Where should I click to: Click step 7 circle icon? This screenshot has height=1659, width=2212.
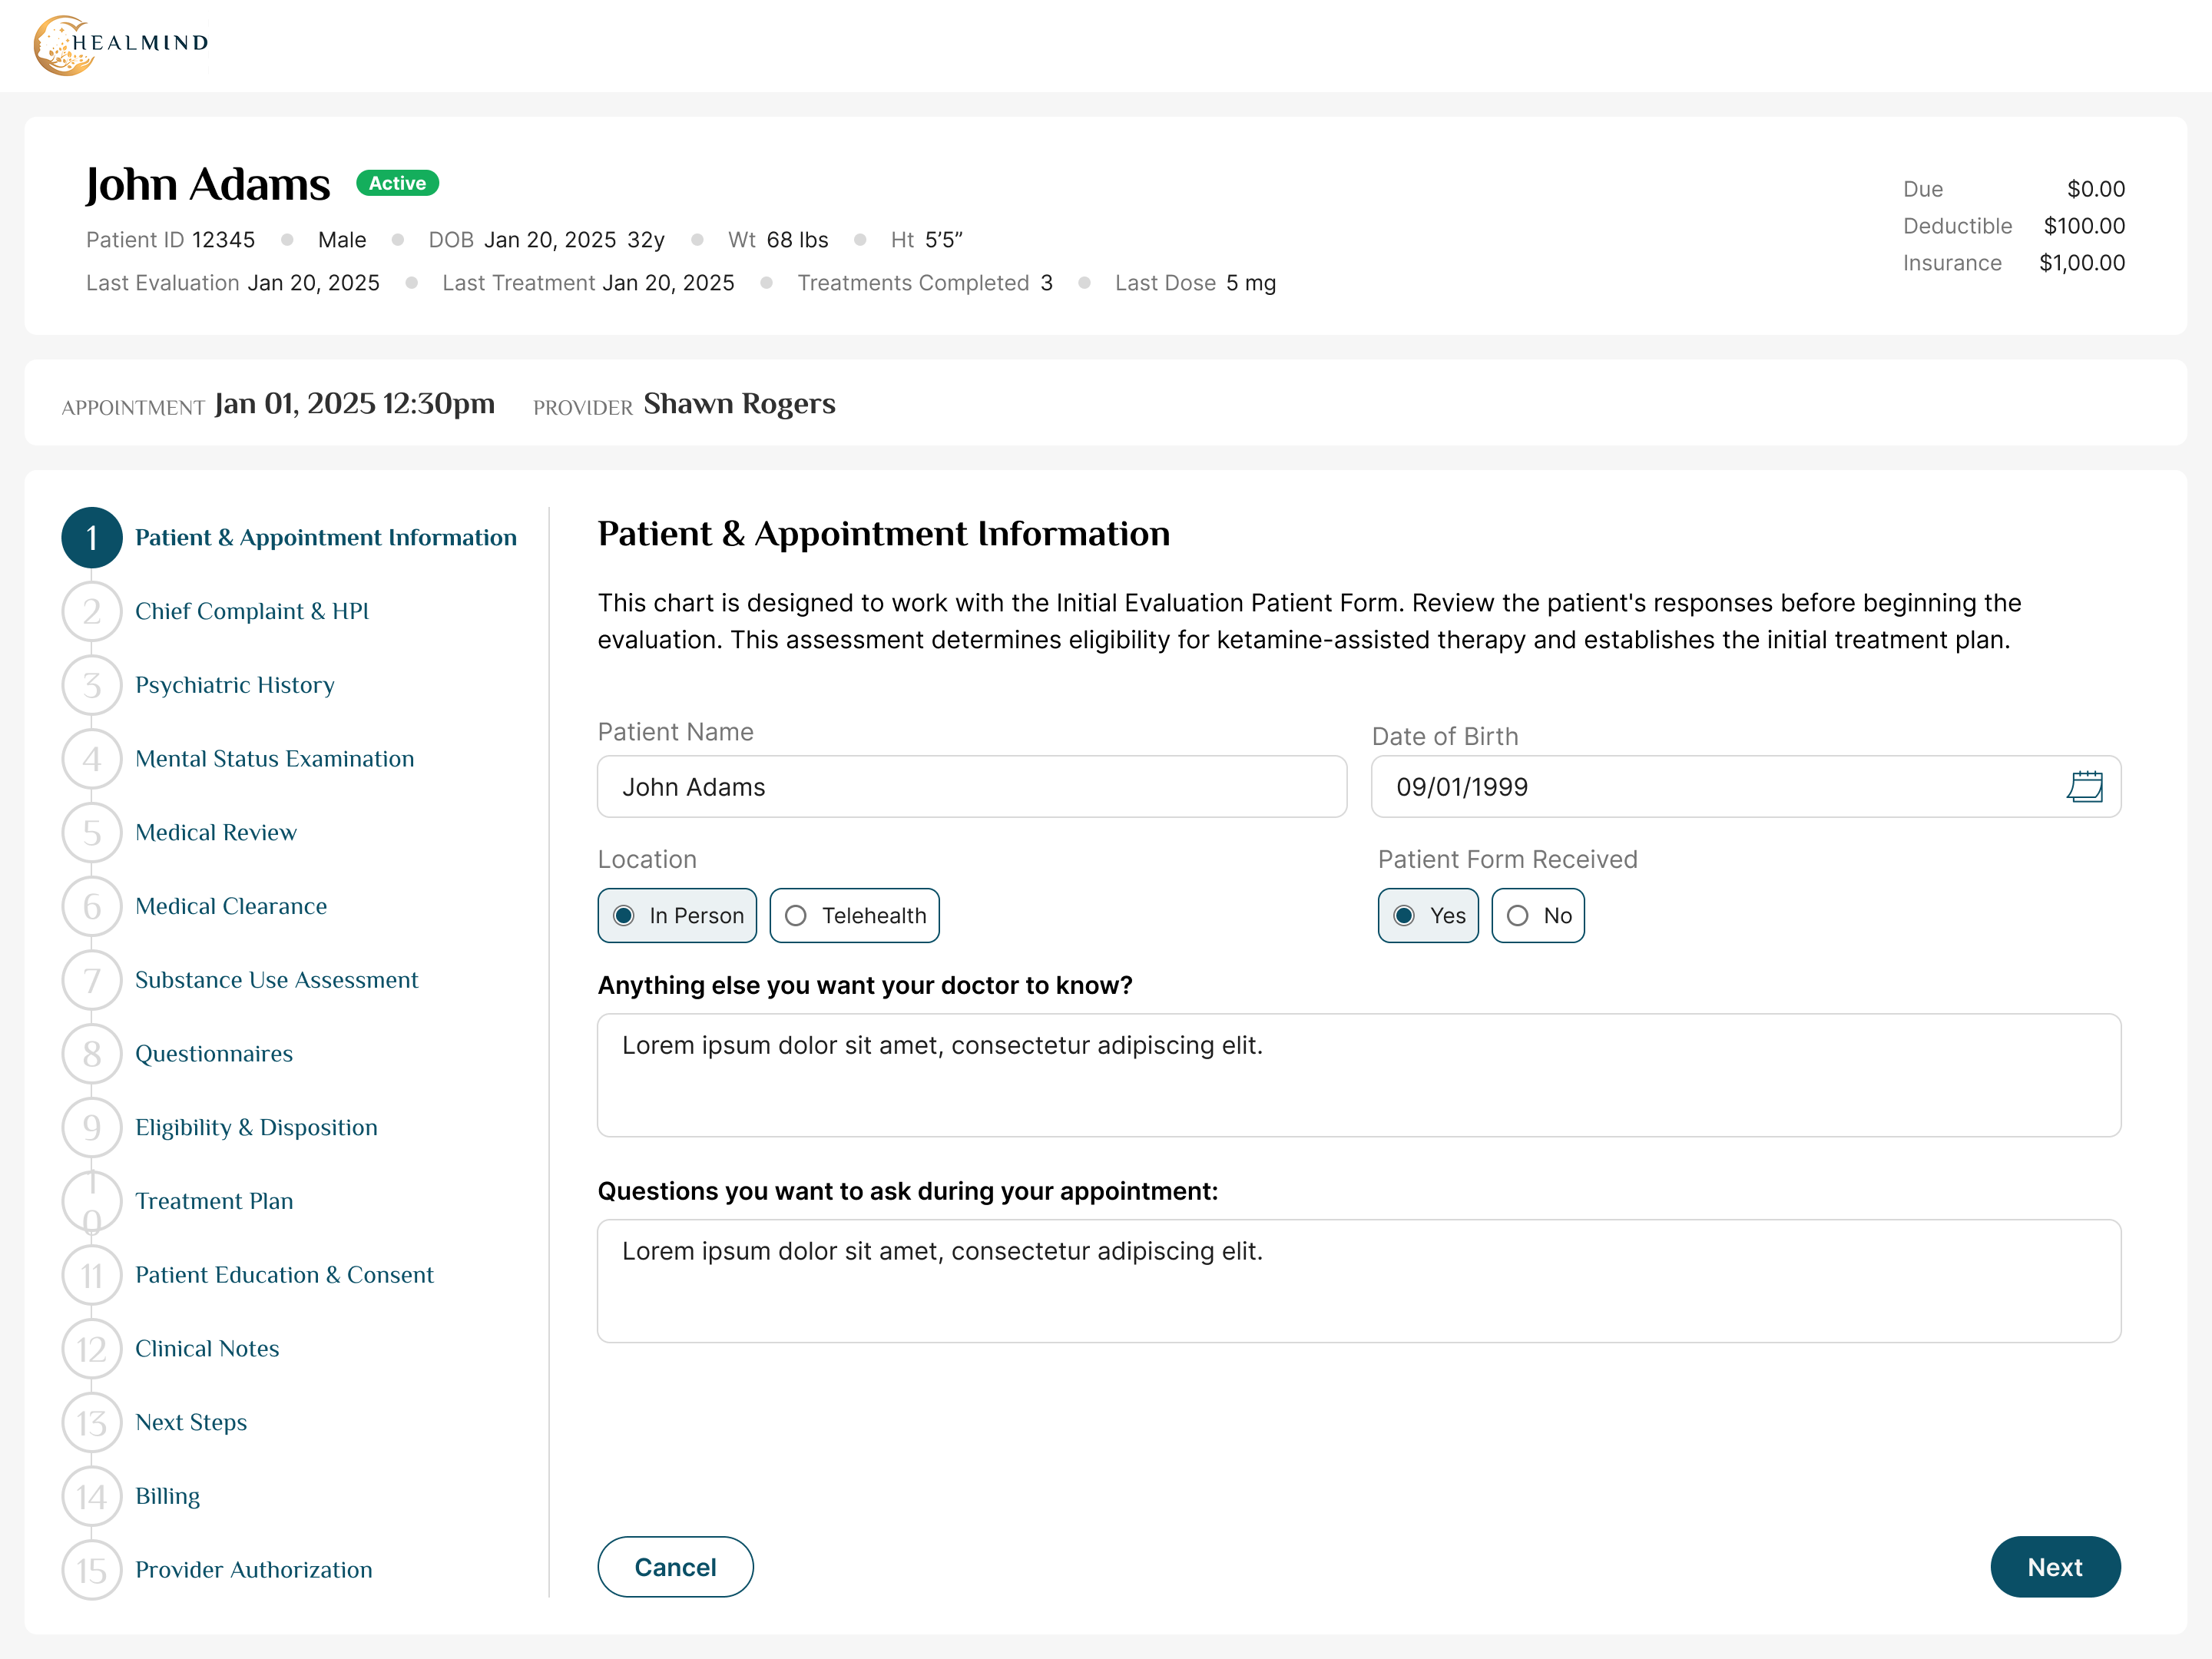92,980
